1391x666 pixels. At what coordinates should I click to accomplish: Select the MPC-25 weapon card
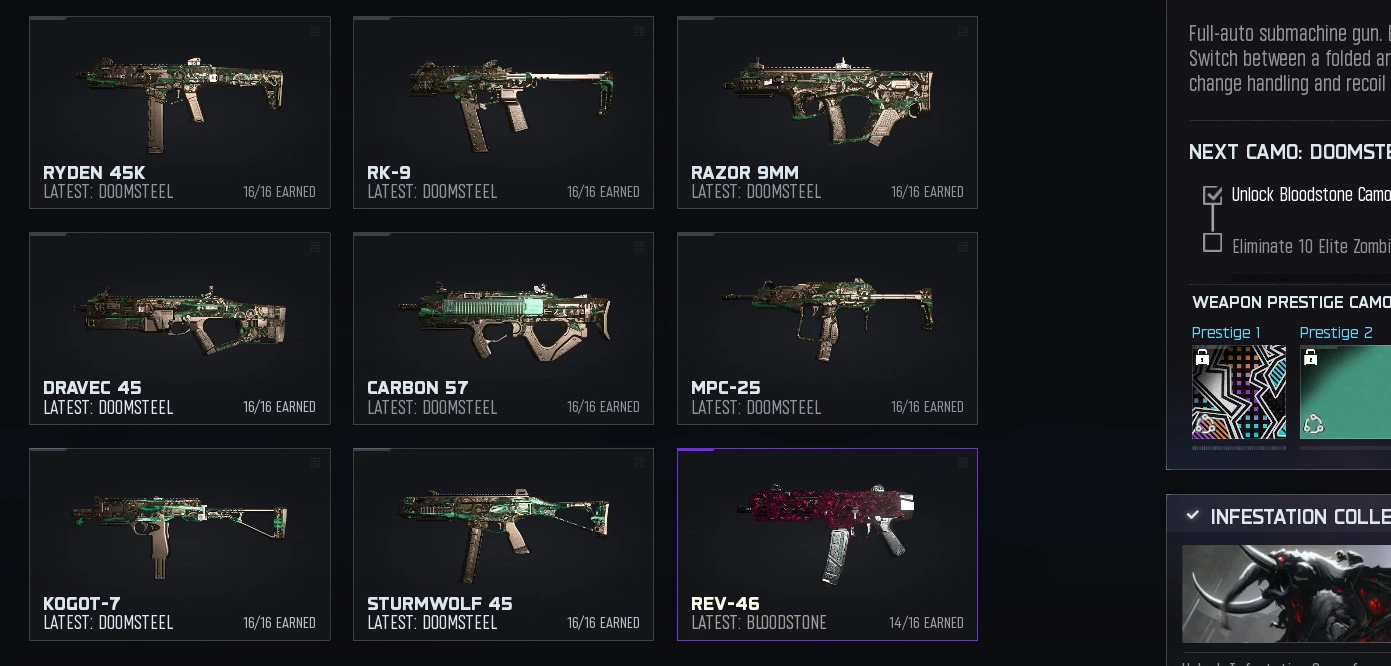coord(827,329)
